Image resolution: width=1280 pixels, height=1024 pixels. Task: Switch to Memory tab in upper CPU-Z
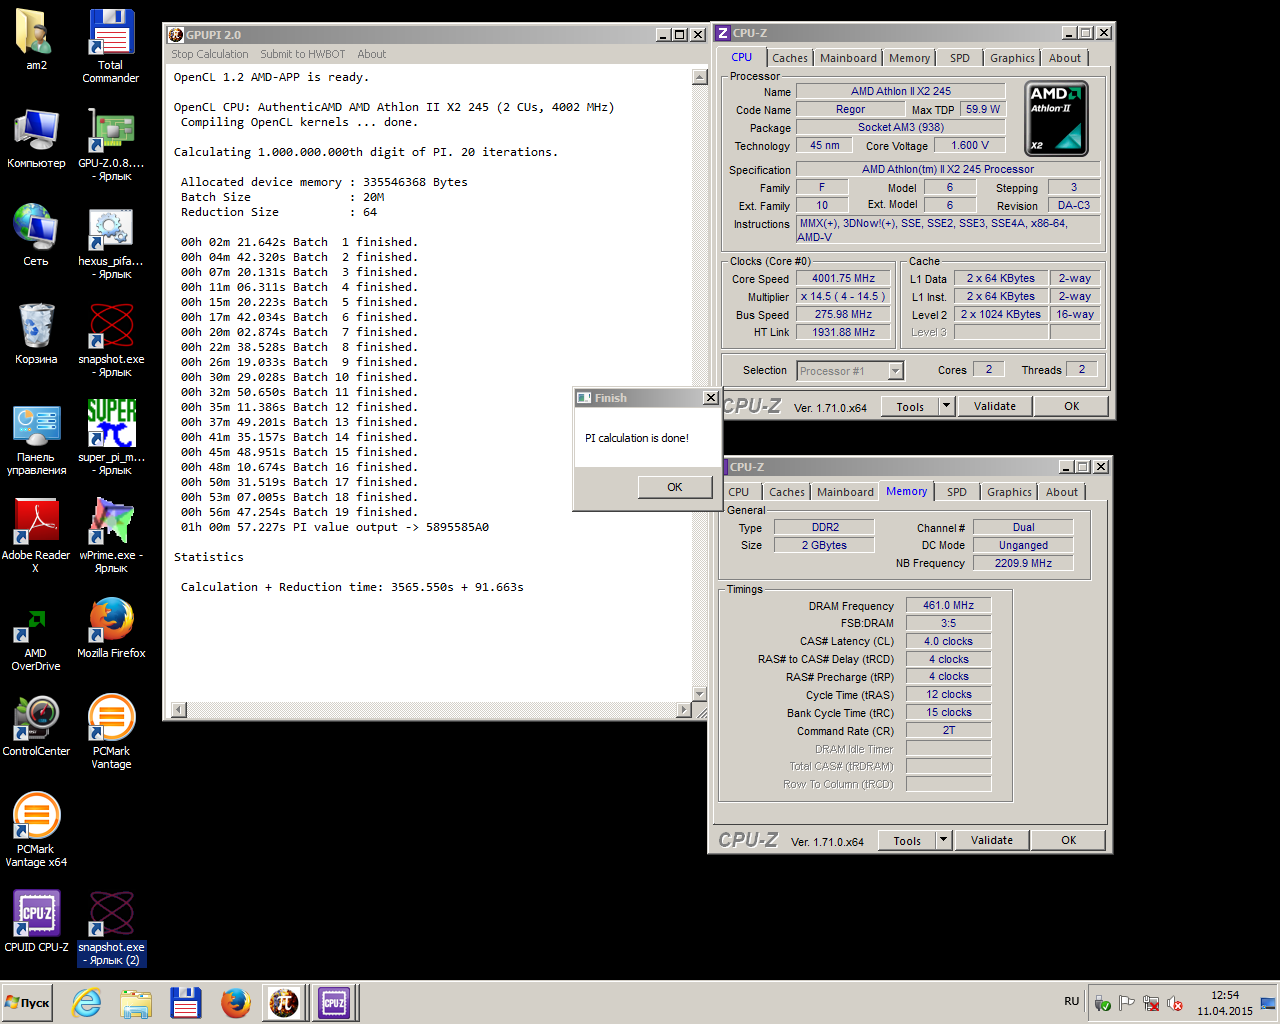click(909, 58)
